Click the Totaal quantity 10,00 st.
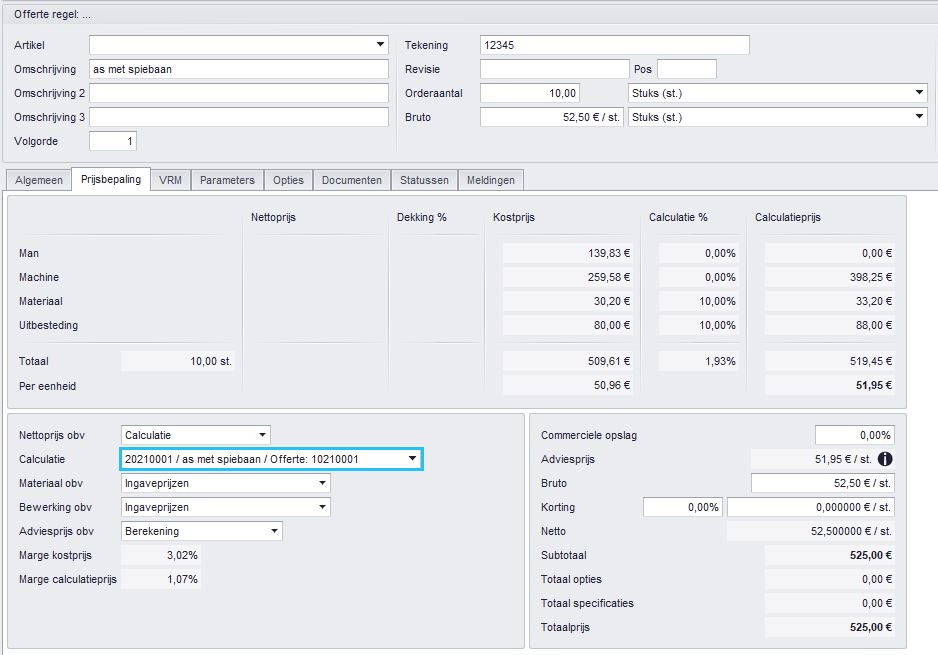 (178, 361)
